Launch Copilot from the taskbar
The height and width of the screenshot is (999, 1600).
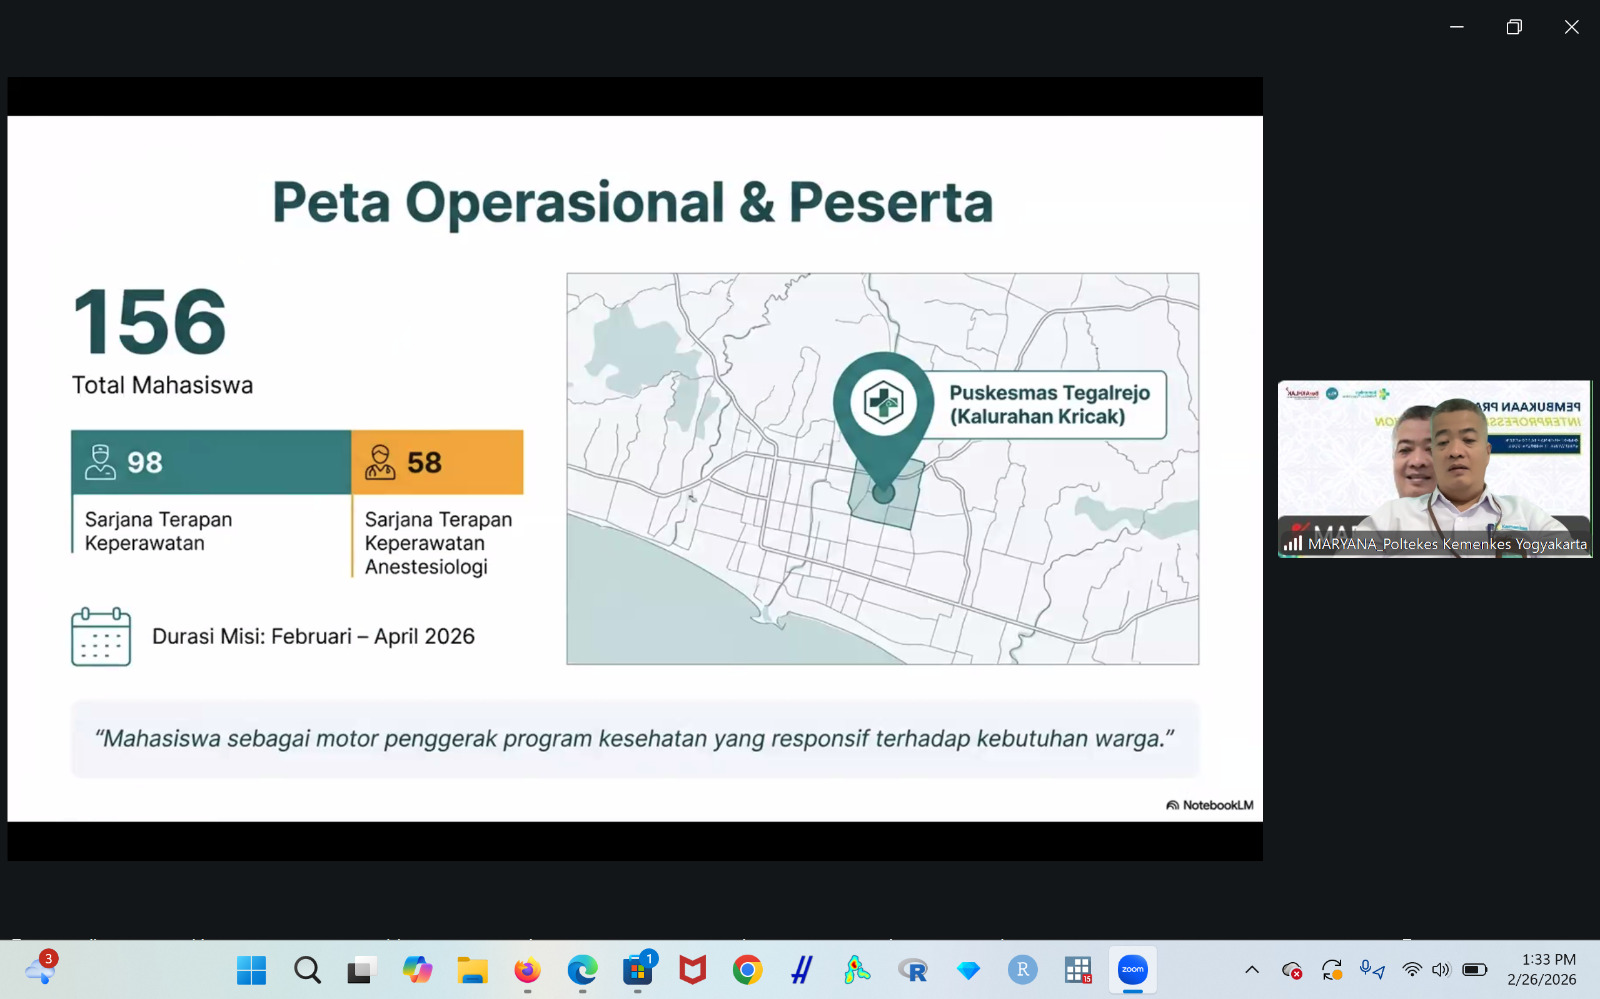tap(417, 970)
